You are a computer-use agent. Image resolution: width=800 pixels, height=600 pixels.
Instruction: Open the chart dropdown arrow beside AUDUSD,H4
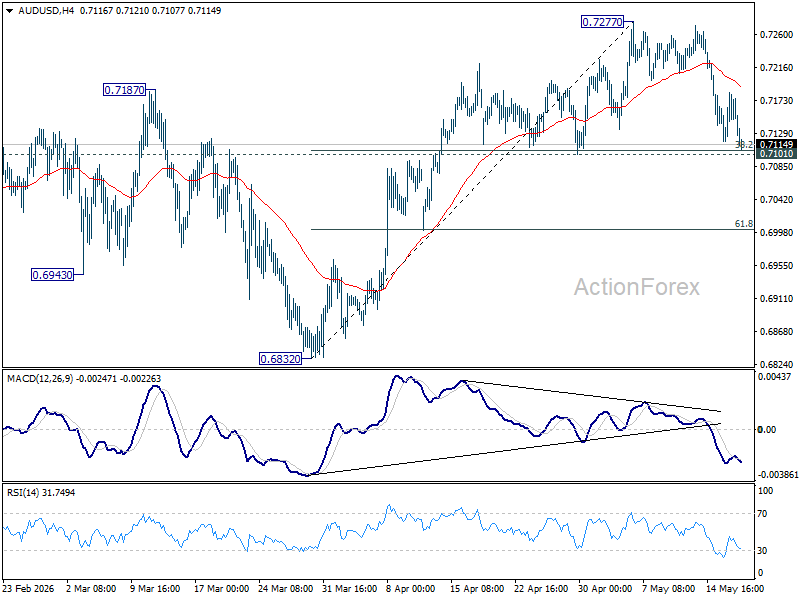click(10, 11)
